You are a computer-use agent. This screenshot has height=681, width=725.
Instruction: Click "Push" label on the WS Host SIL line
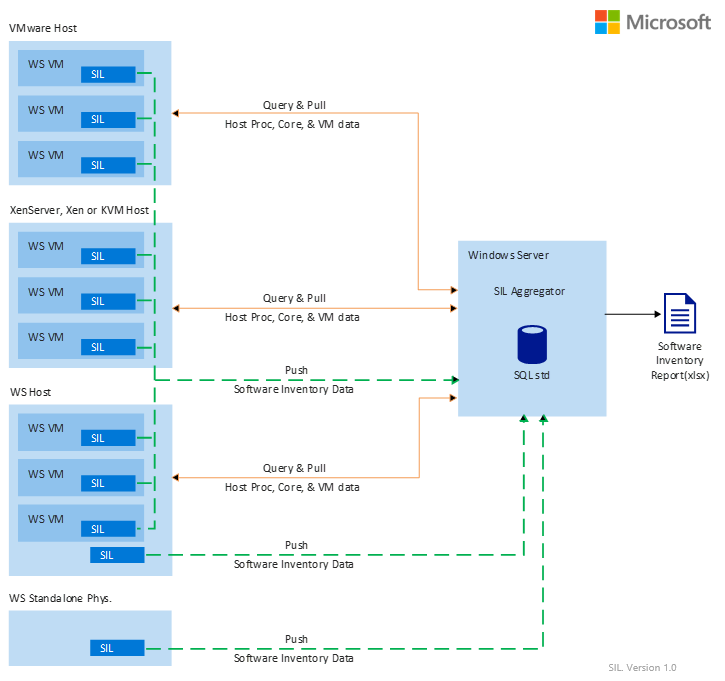click(296, 545)
